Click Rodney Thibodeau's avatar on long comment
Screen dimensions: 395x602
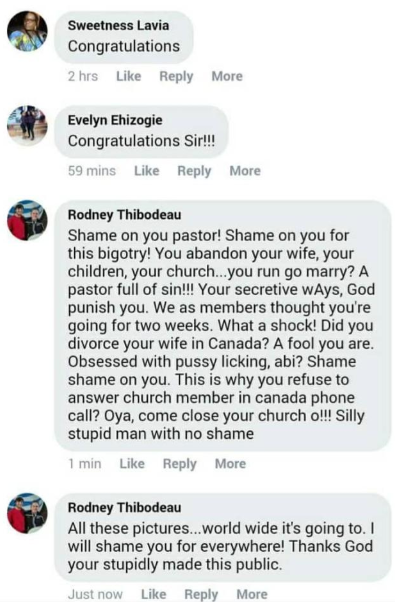click(27, 220)
